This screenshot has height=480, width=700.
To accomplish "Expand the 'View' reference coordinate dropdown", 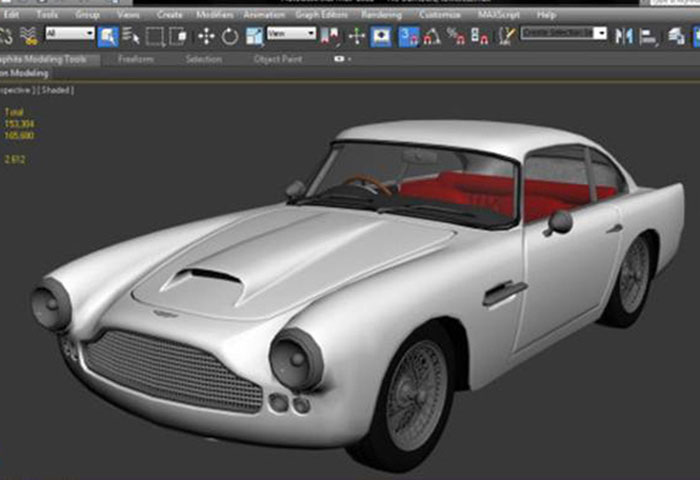I will click(293, 33).
